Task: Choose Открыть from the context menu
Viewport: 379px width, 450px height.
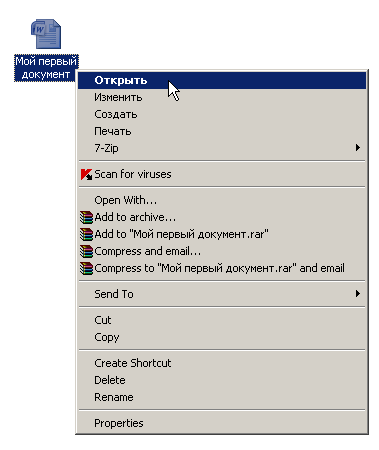Action: pyautogui.click(x=222, y=80)
